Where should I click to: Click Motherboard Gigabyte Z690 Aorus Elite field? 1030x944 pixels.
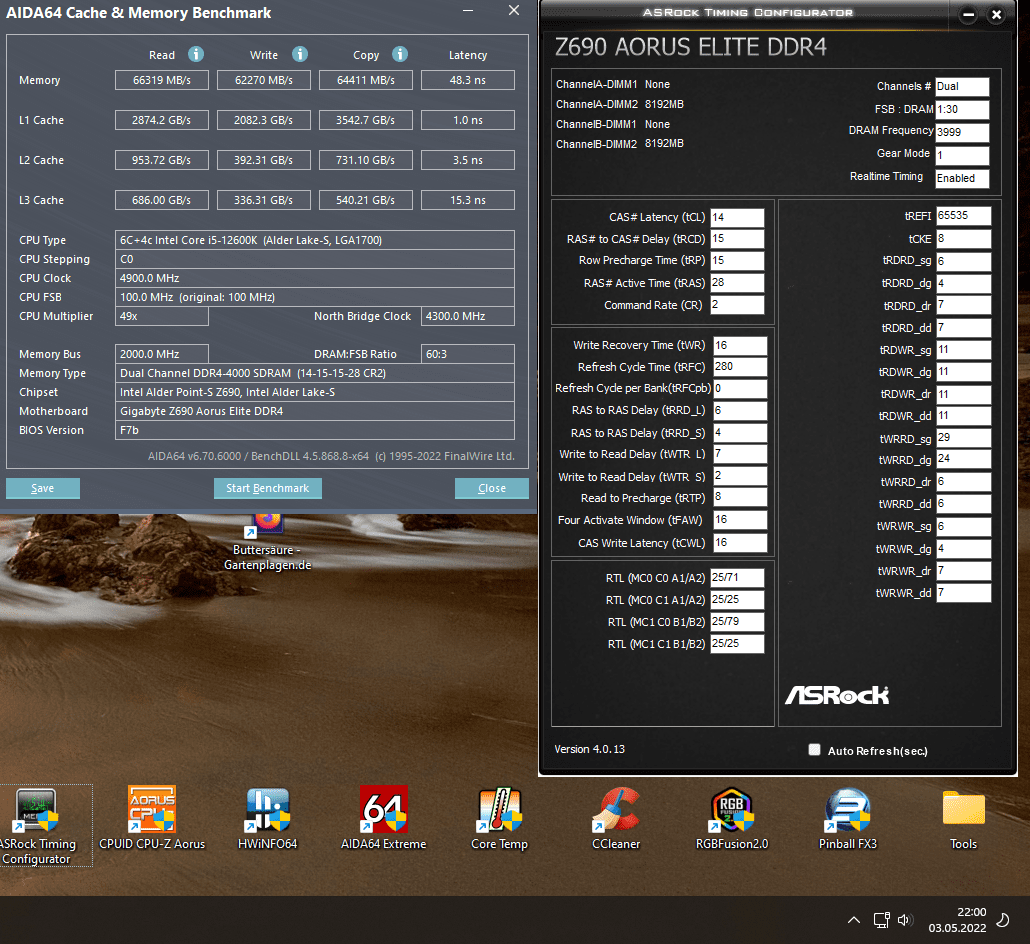[x=315, y=411]
